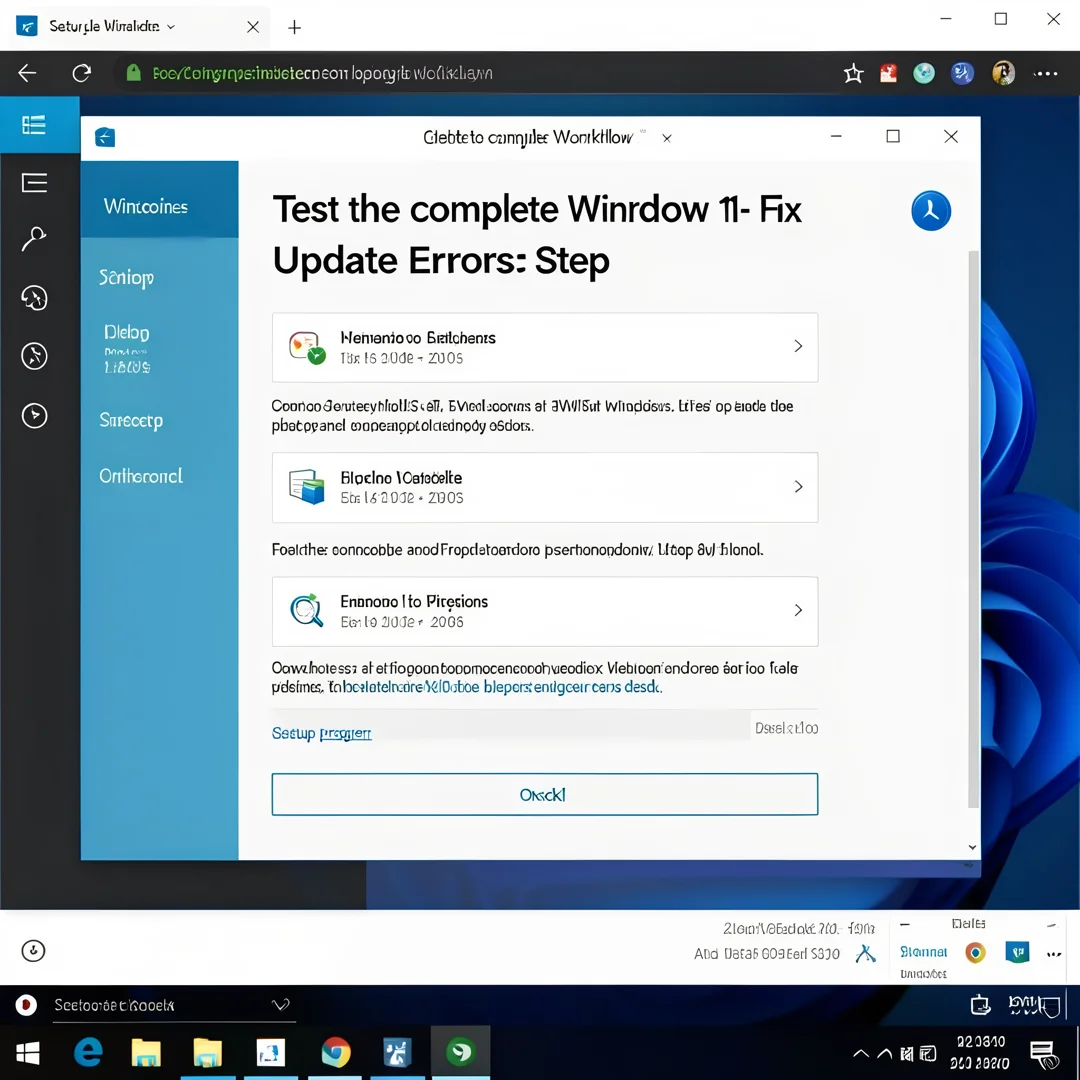Click the teal shield icon in lower panel
1080x1080 pixels.
[x=1017, y=952]
